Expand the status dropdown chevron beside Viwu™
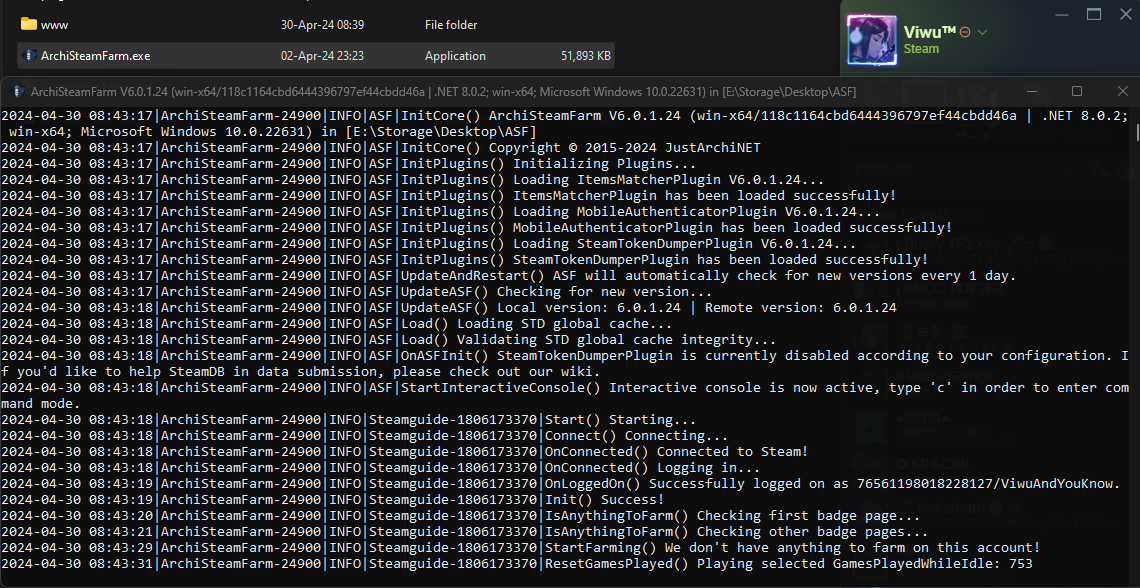This screenshot has height=588, width=1140. 982,32
